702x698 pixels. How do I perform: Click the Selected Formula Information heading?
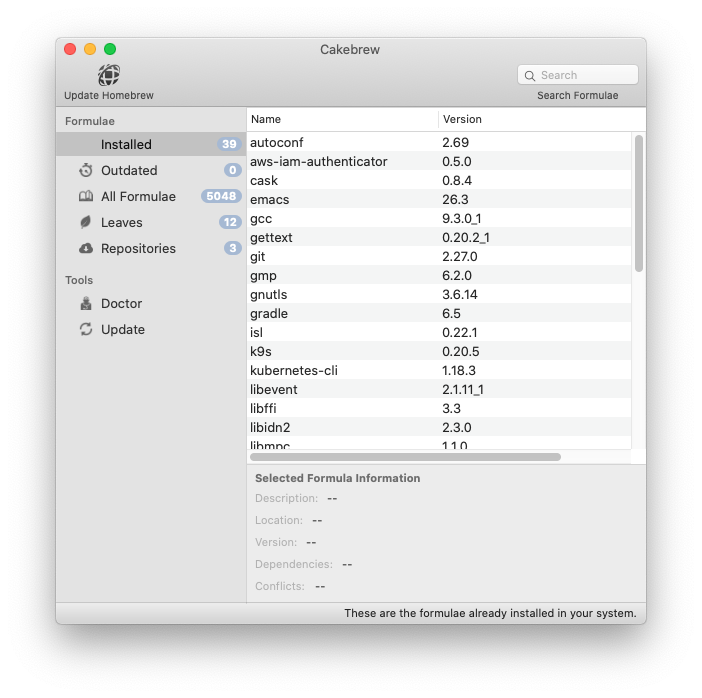point(338,478)
